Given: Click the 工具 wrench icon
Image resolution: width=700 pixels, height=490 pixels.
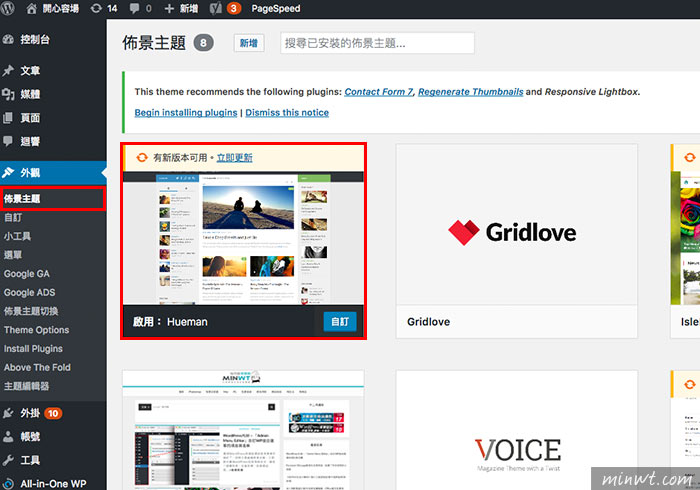Looking at the screenshot, I should (8, 460).
